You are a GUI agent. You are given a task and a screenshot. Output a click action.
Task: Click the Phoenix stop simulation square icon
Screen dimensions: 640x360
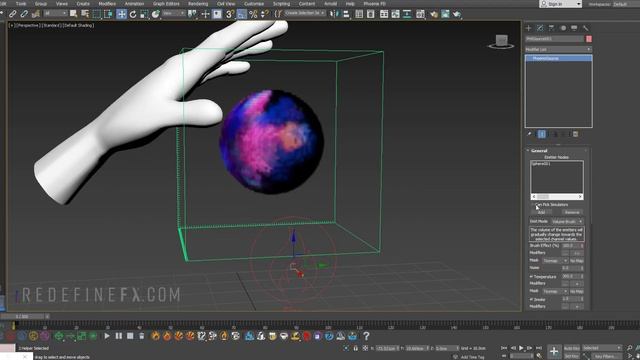click(x=130, y=336)
